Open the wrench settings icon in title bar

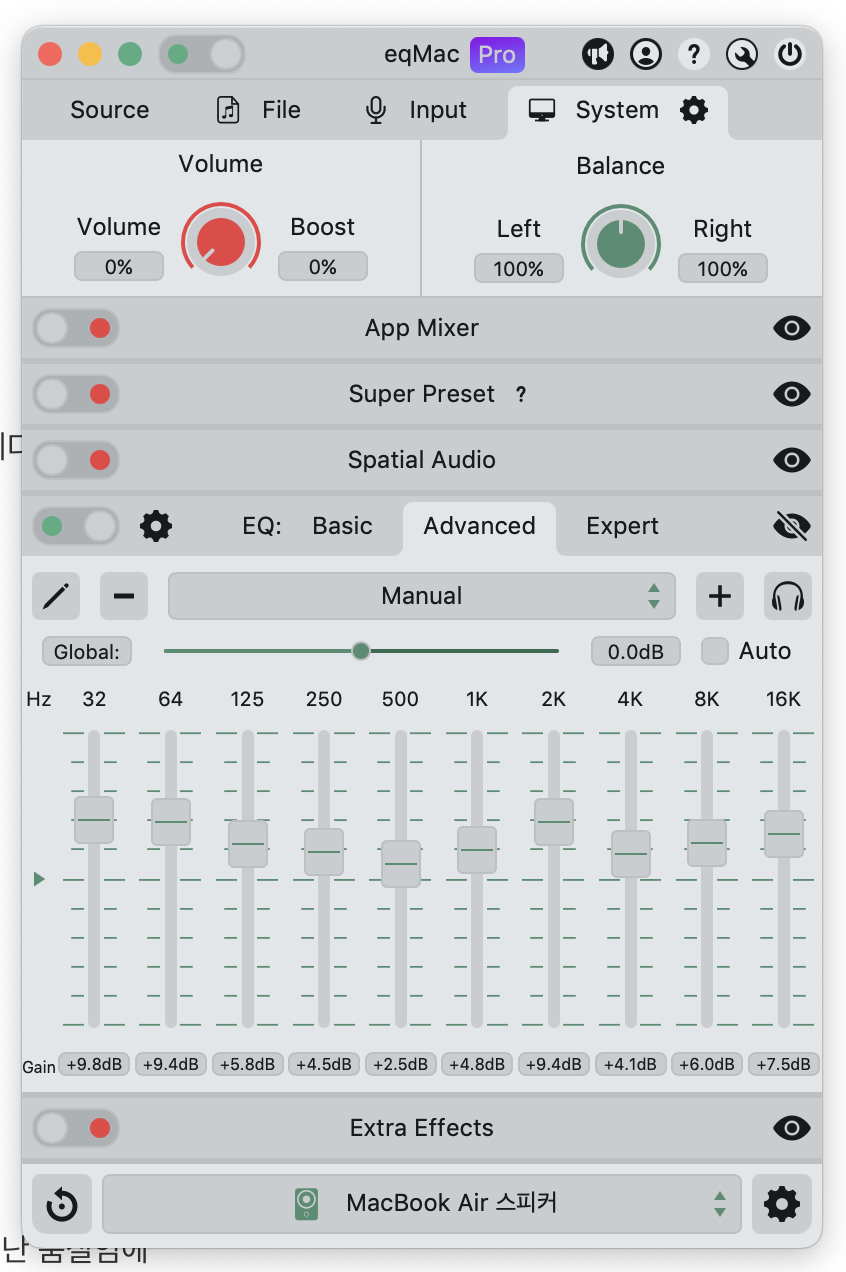point(742,54)
